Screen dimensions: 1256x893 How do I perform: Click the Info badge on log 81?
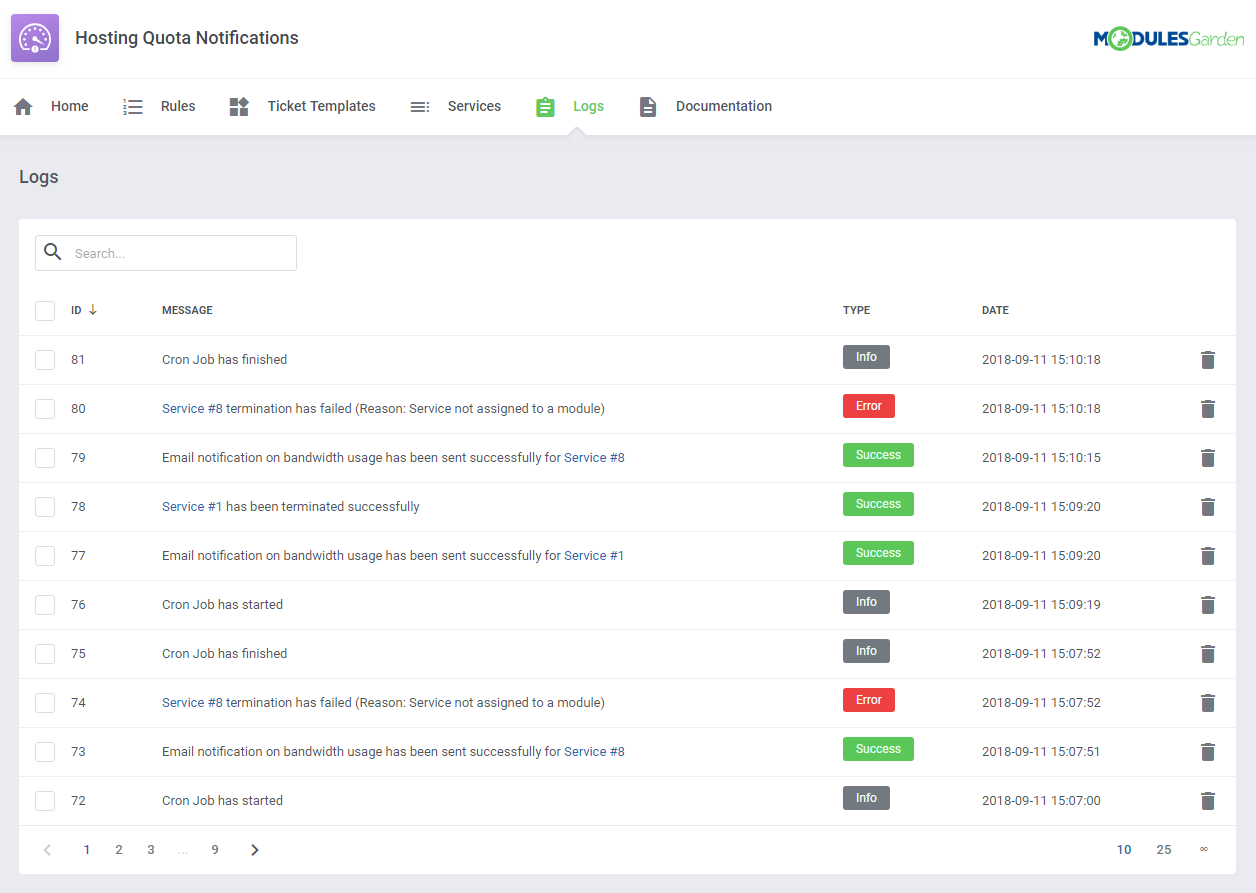pos(866,357)
